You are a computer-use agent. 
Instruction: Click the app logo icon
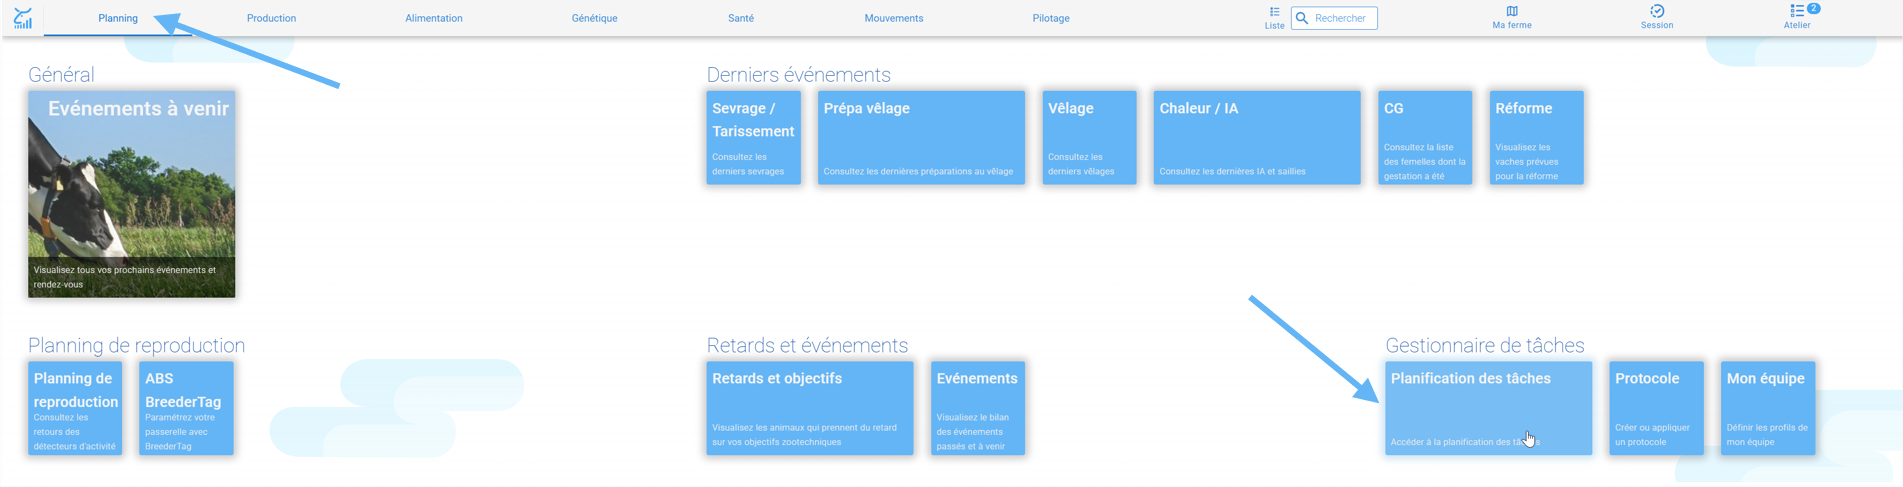tap(22, 18)
